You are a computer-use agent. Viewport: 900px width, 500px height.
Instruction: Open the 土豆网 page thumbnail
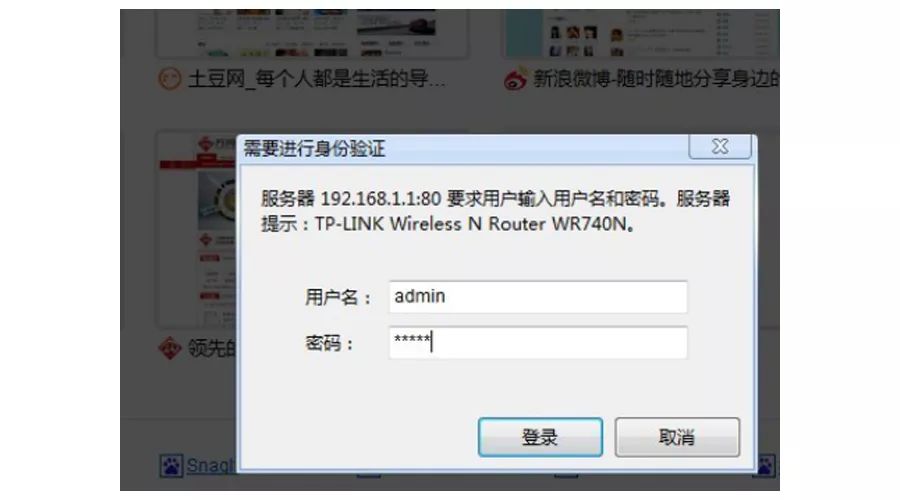point(313,33)
